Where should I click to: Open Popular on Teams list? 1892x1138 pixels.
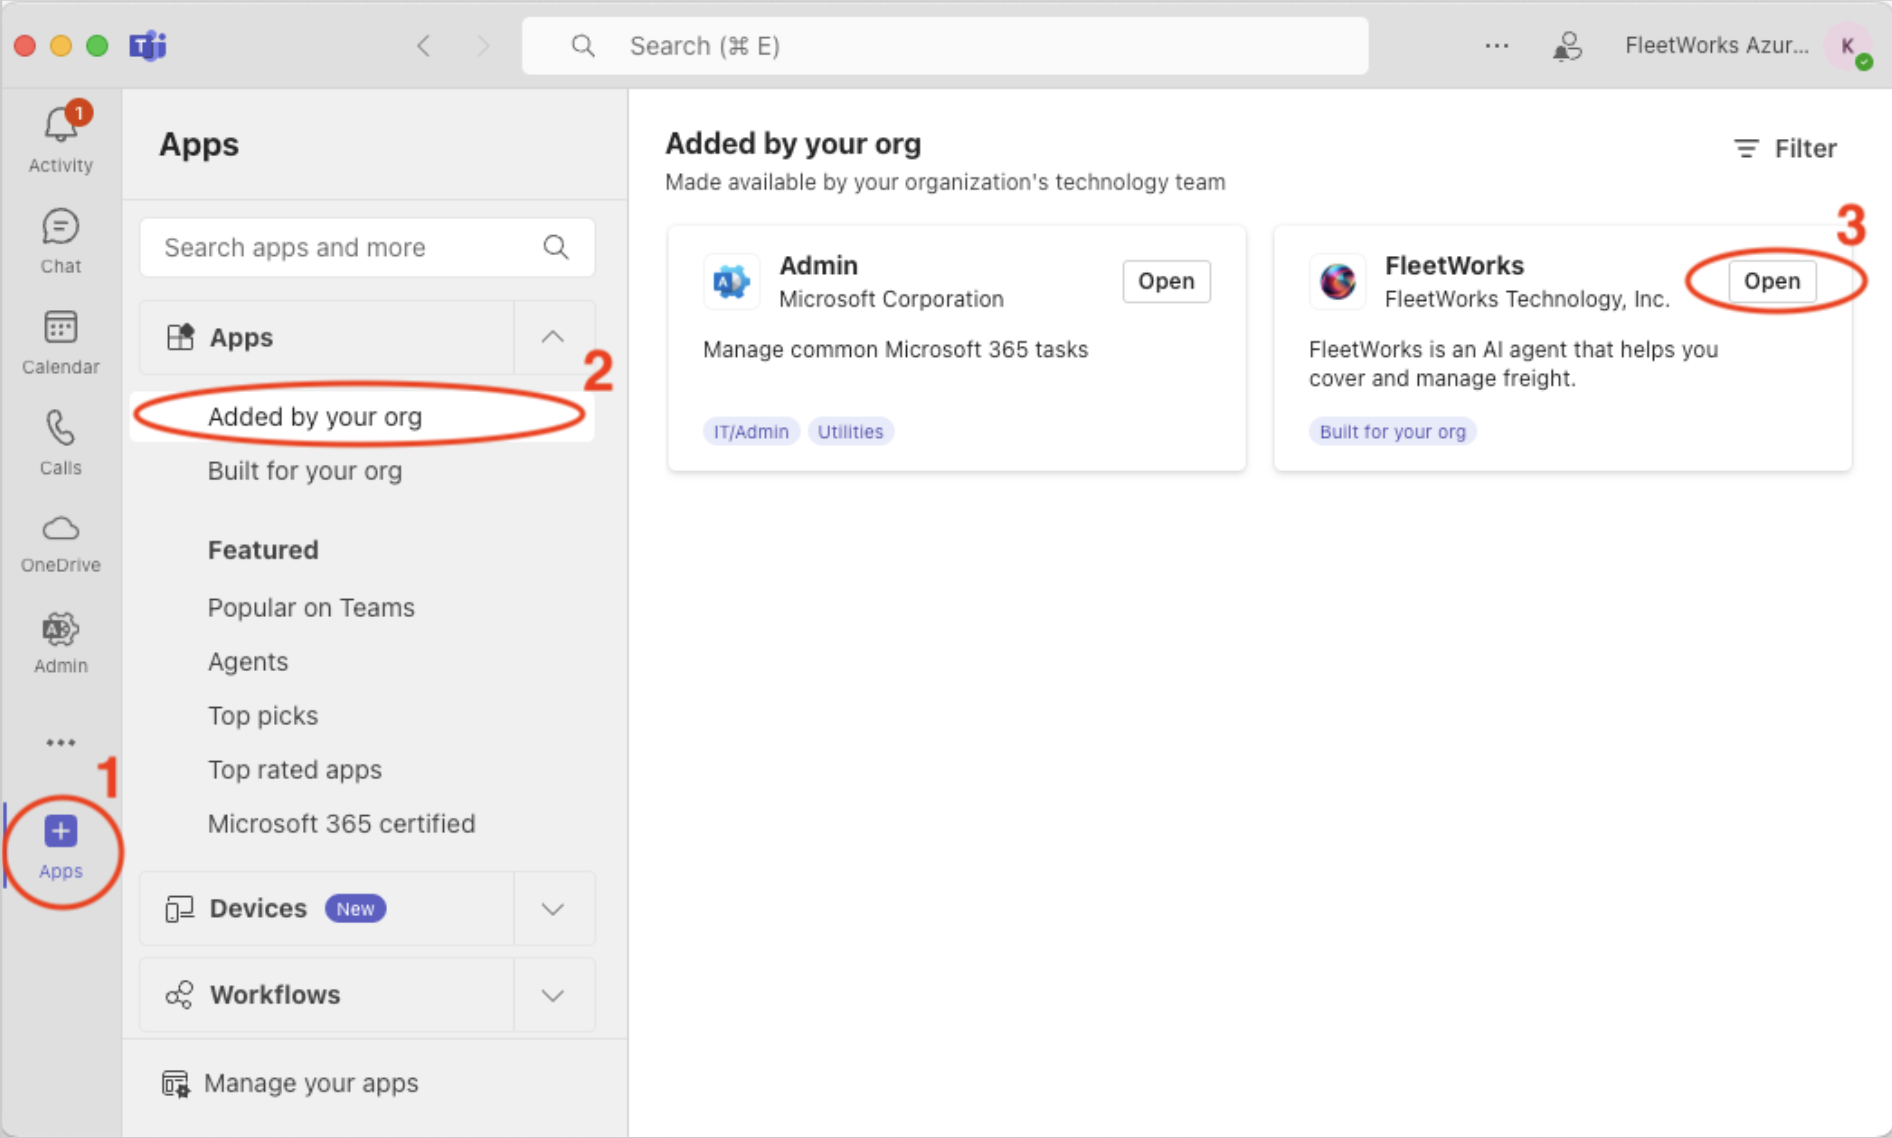[311, 607]
